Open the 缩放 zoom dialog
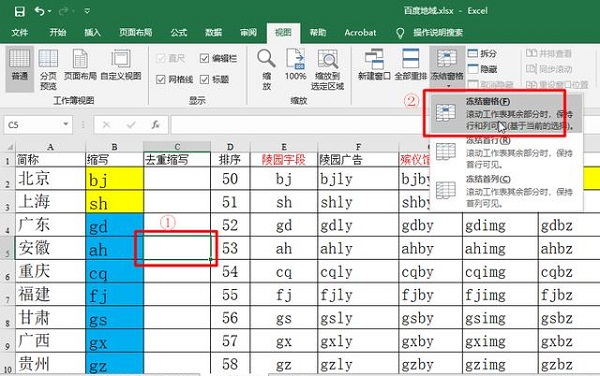The height and width of the screenshot is (376, 600). (266, 69)
